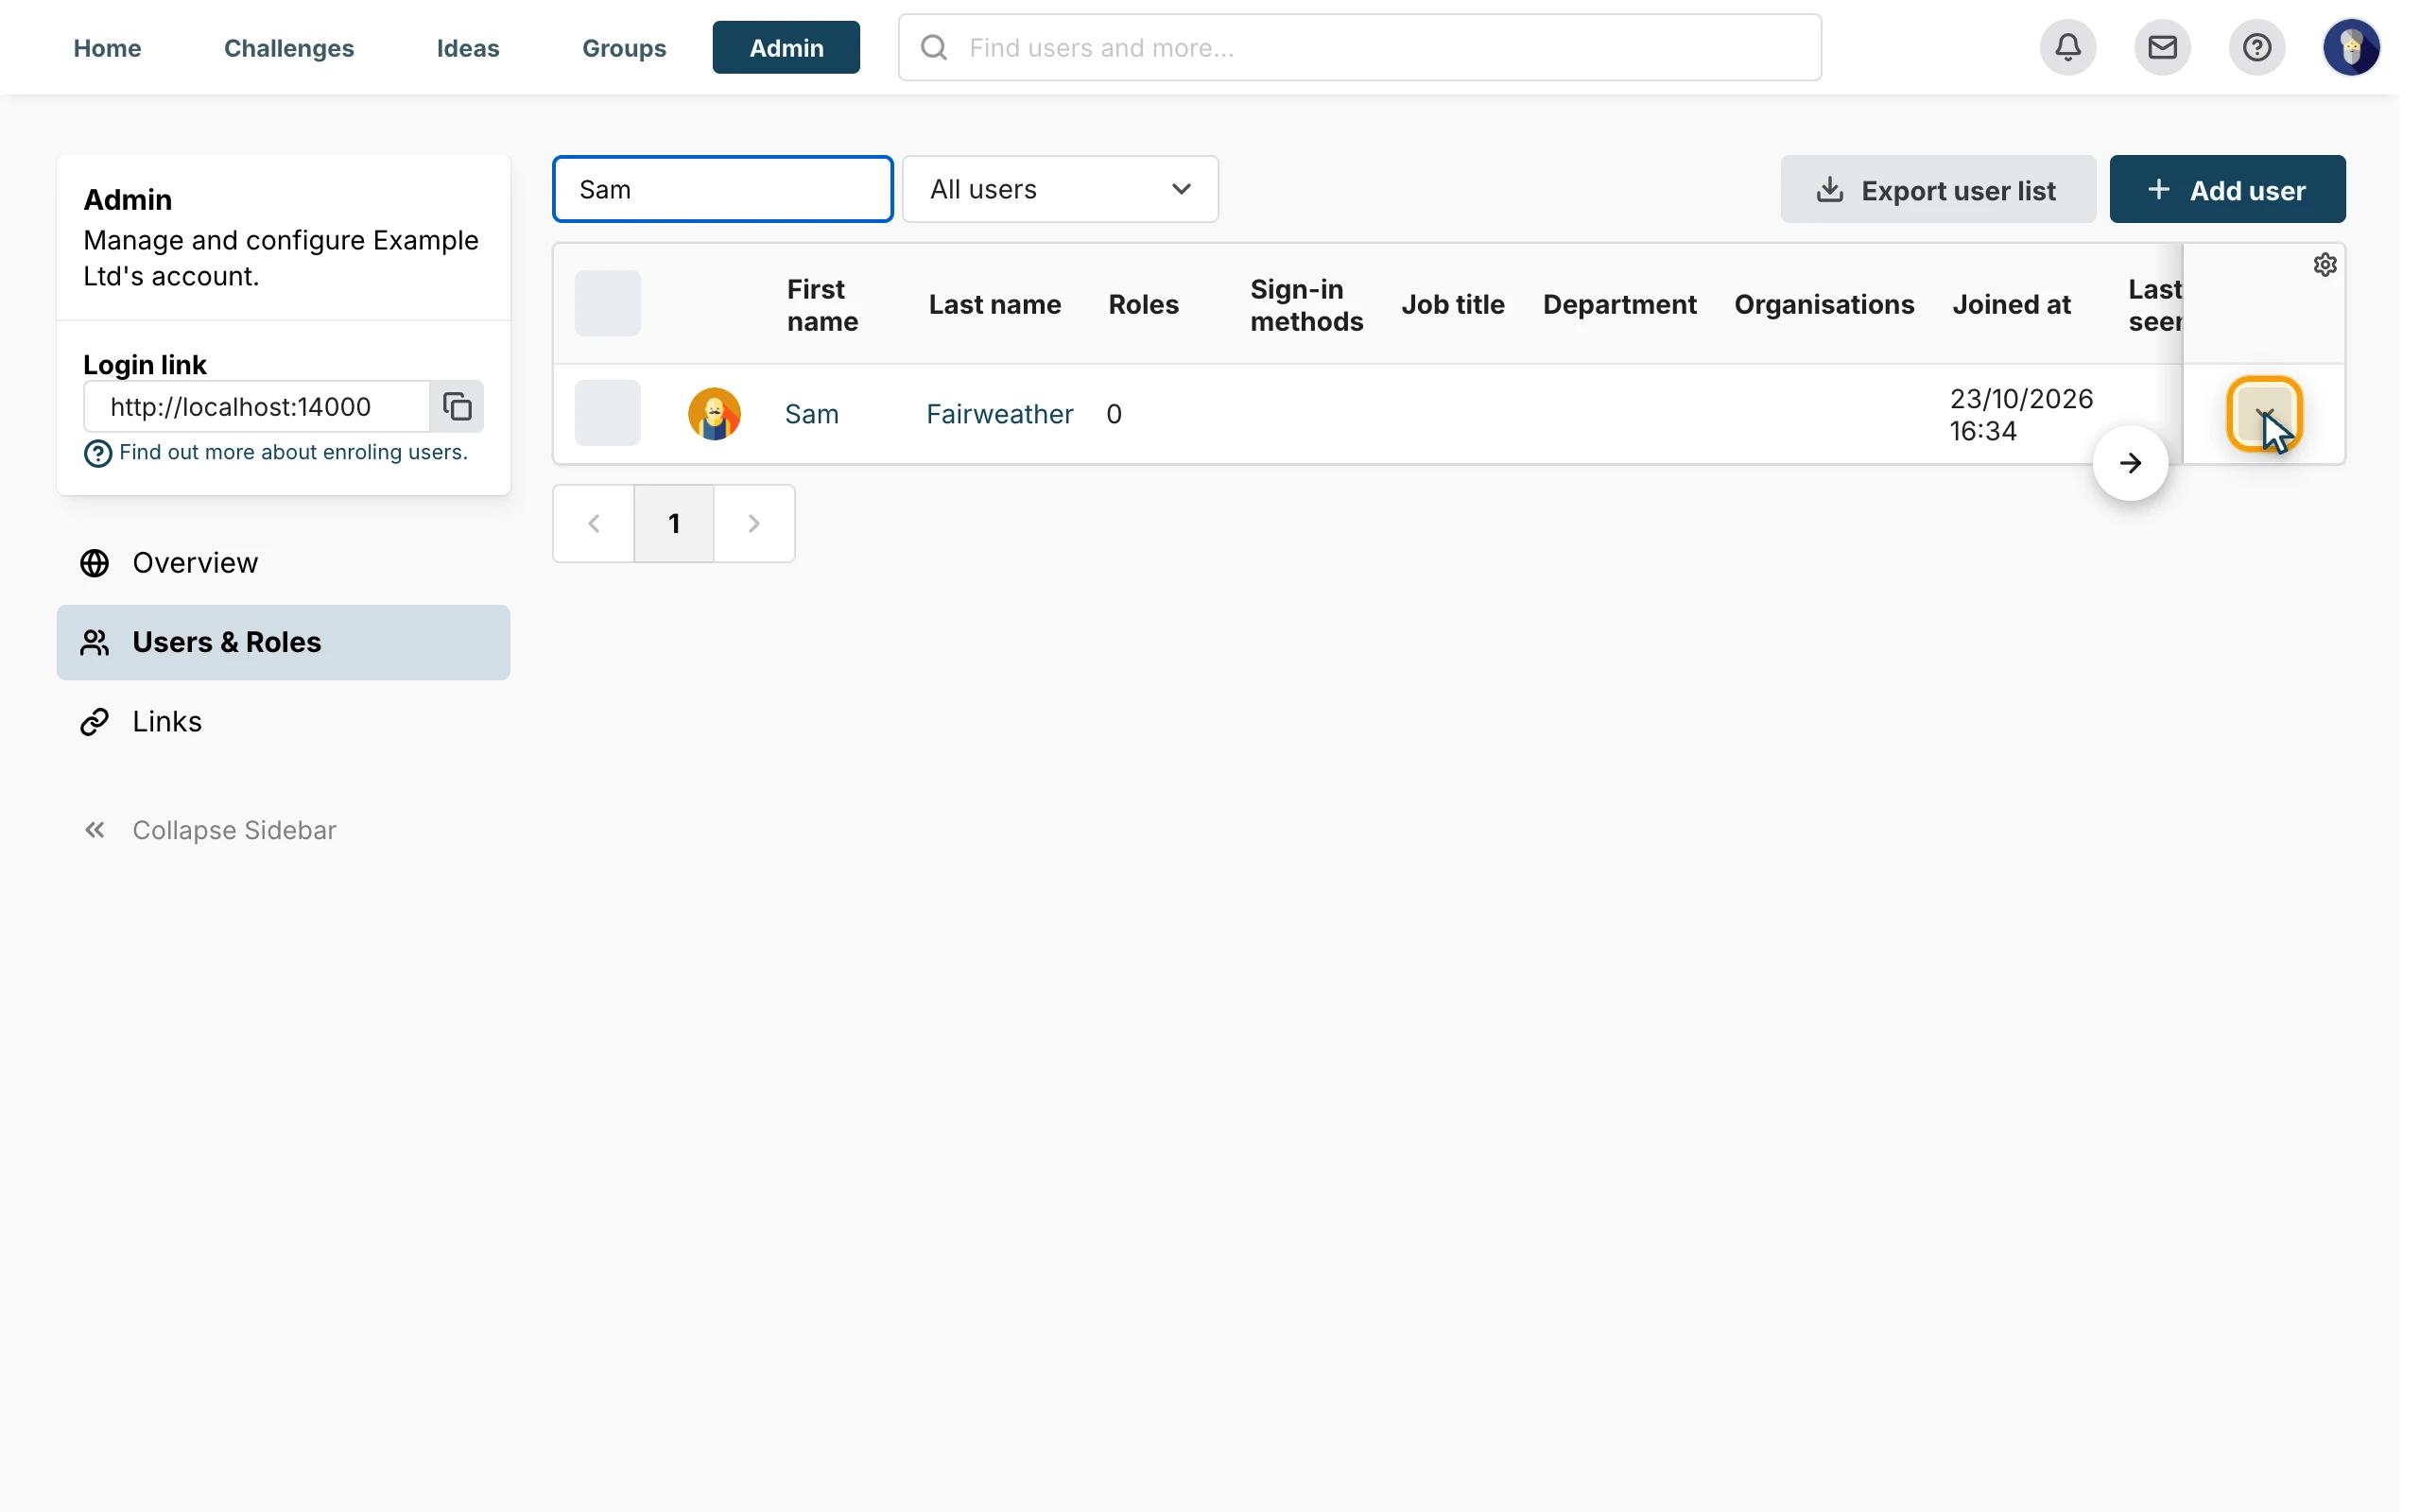Click the joined date 23/10/2026 16:34
Viewport: 2420px width, 1512px height.
pyautogui.click(x=2020, y=414)
